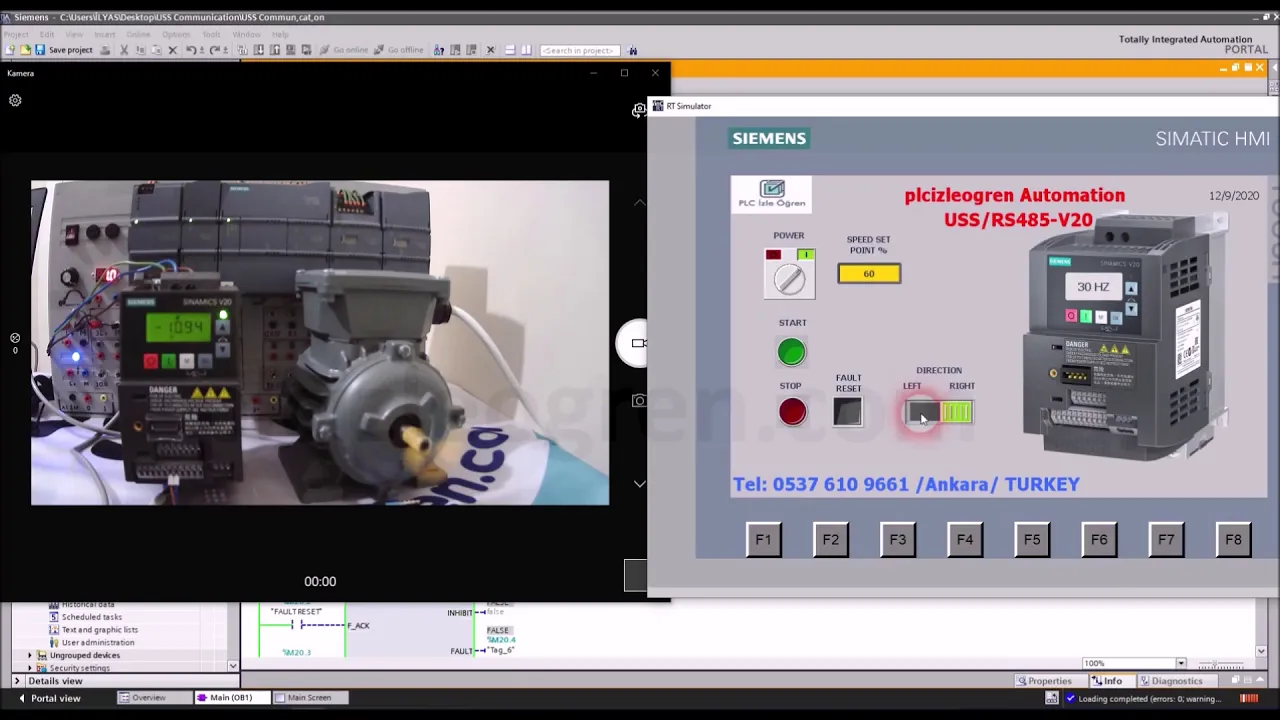This screenshot has width=1280, height=720.
Task: Click the PLC Izle Ogren logo on HMI
Action: pyautogui.click(x=771, y=194)
